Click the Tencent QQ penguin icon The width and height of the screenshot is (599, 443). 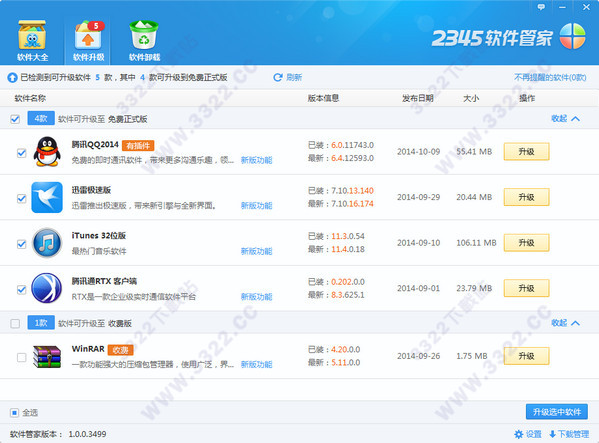pos(47,152)
